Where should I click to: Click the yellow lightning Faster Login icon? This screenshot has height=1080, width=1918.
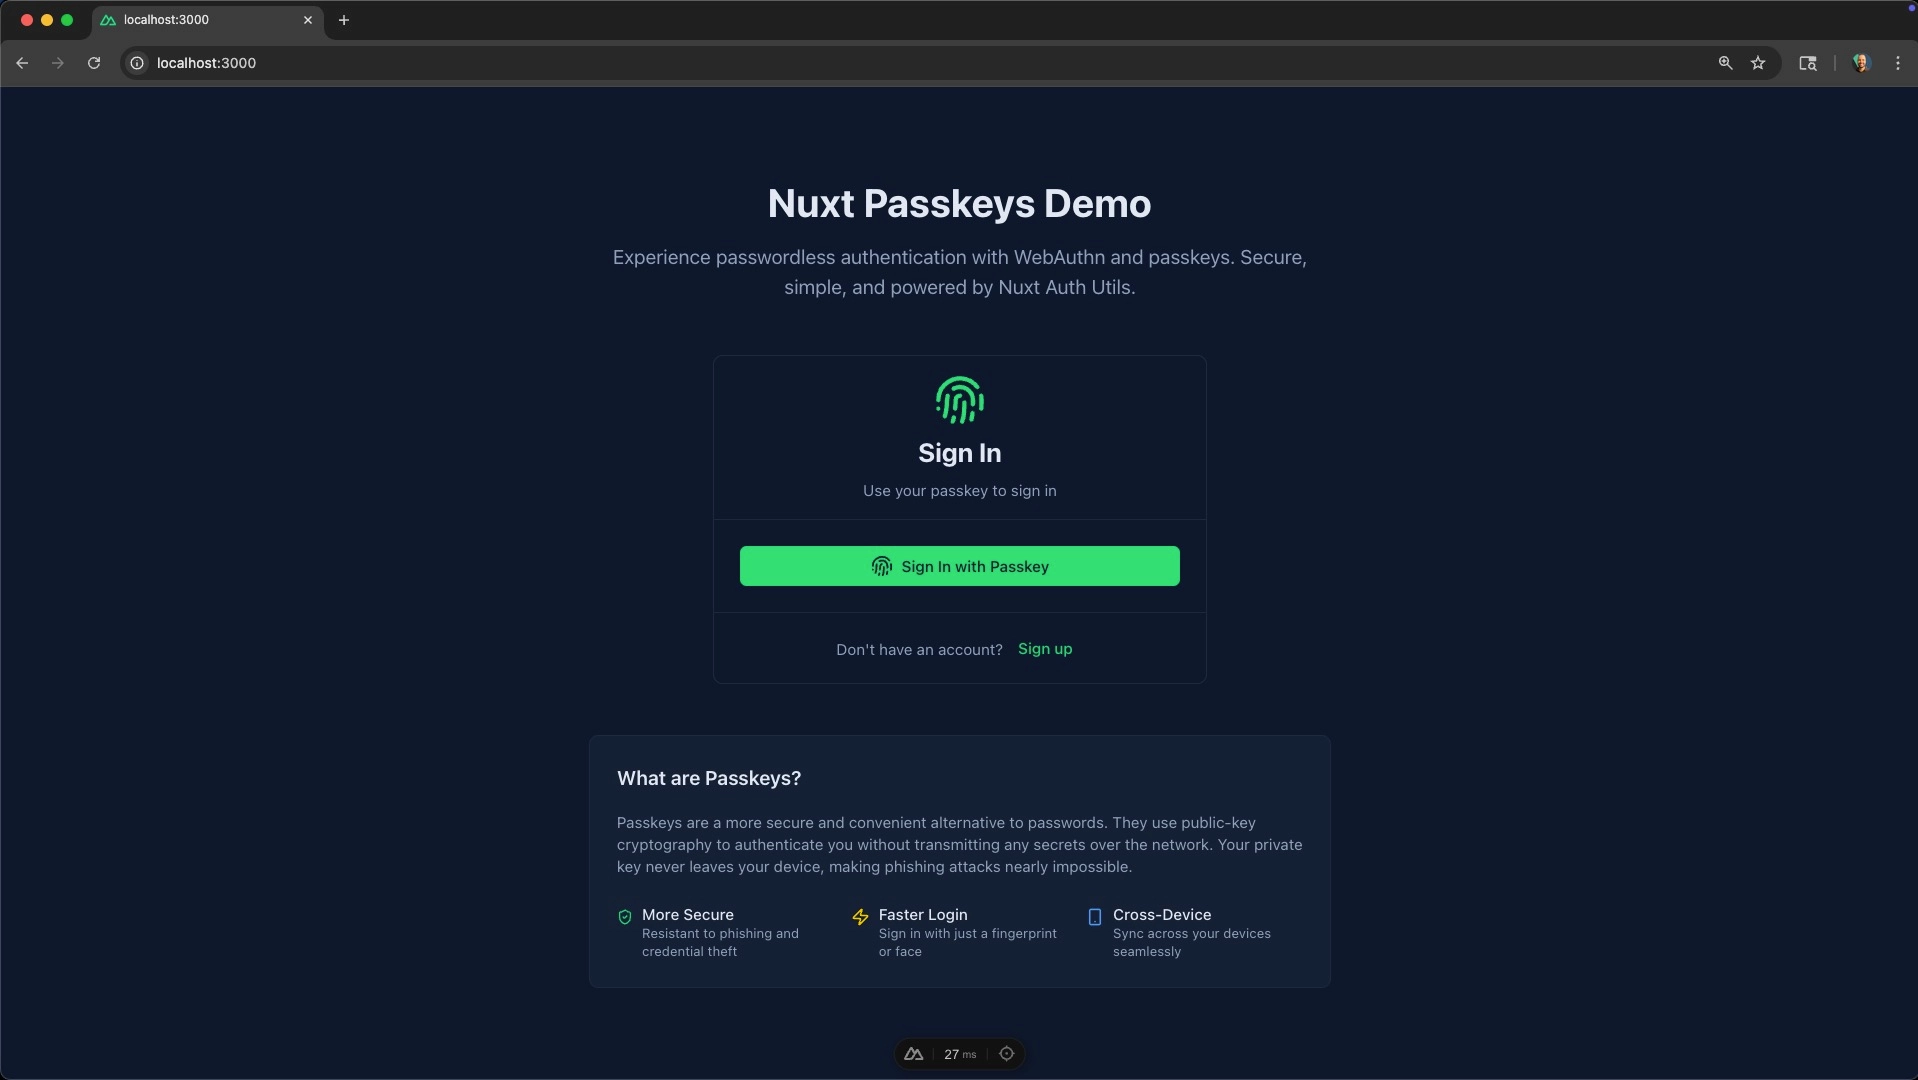(860, 917)
